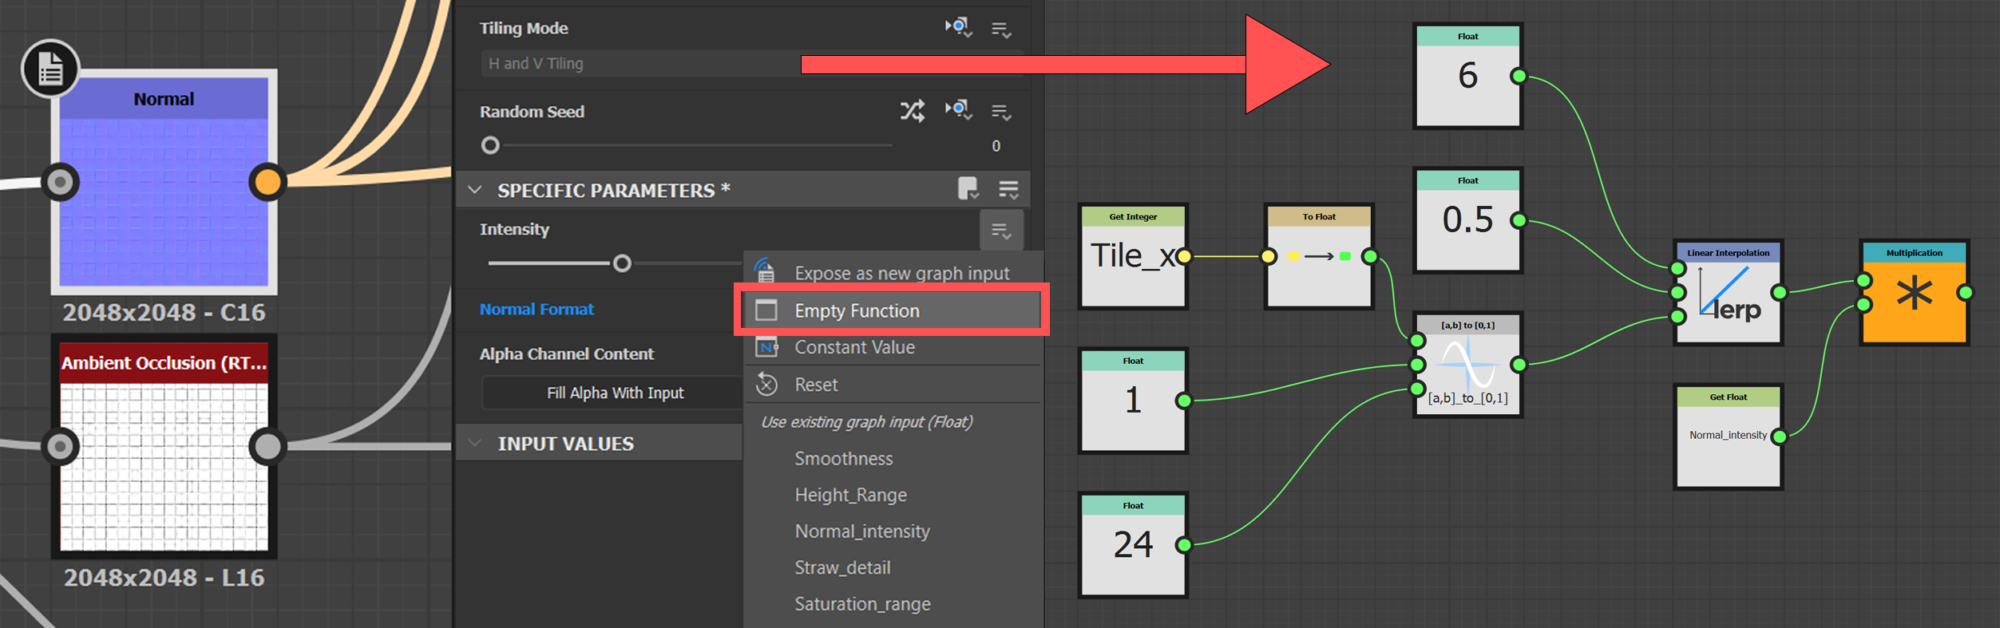The height and width of the screenshot is (628, 2000).
Task: Adjust the Intensity slider handle
Action: [x=622, y=263]
